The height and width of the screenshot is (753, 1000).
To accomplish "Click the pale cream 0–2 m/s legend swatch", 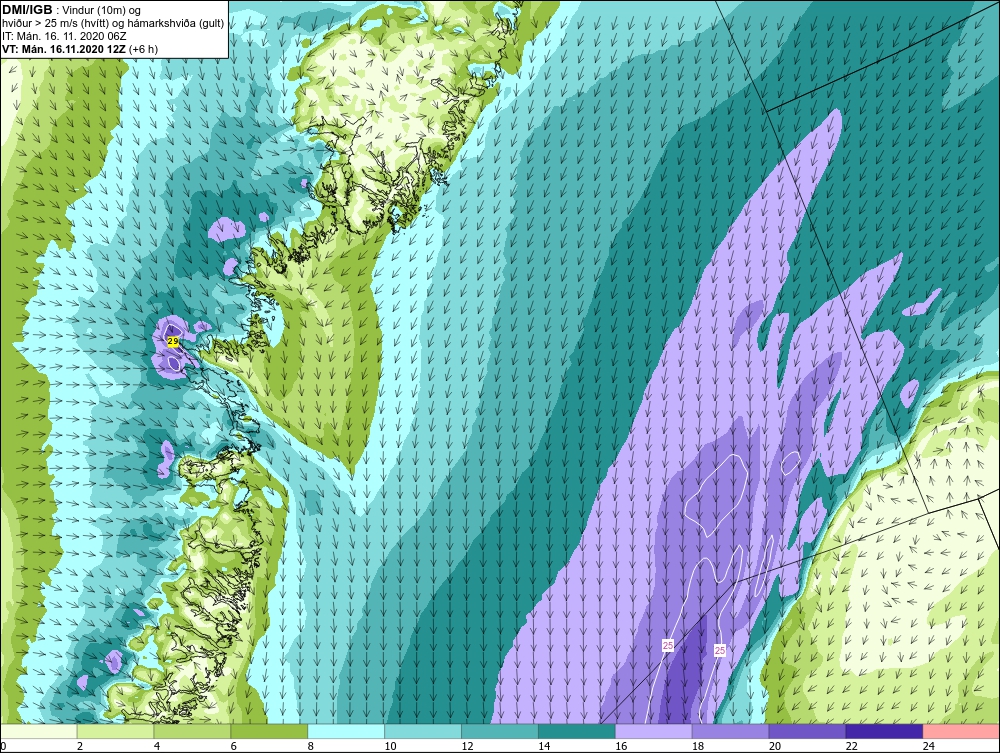I will click(39, 731).
